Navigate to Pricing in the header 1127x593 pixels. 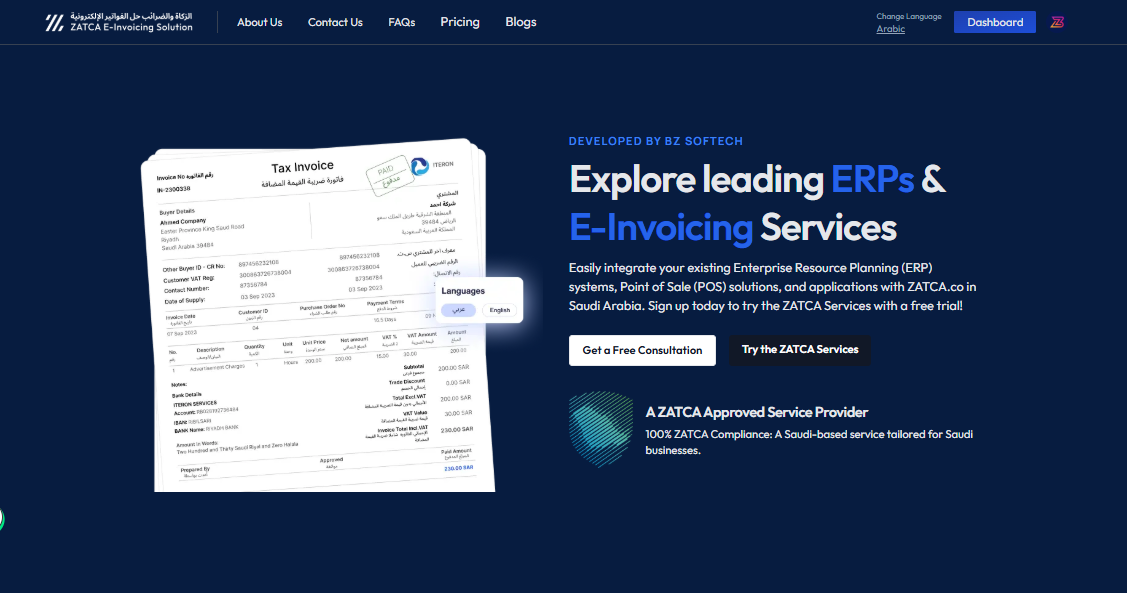tap(460, 22)
